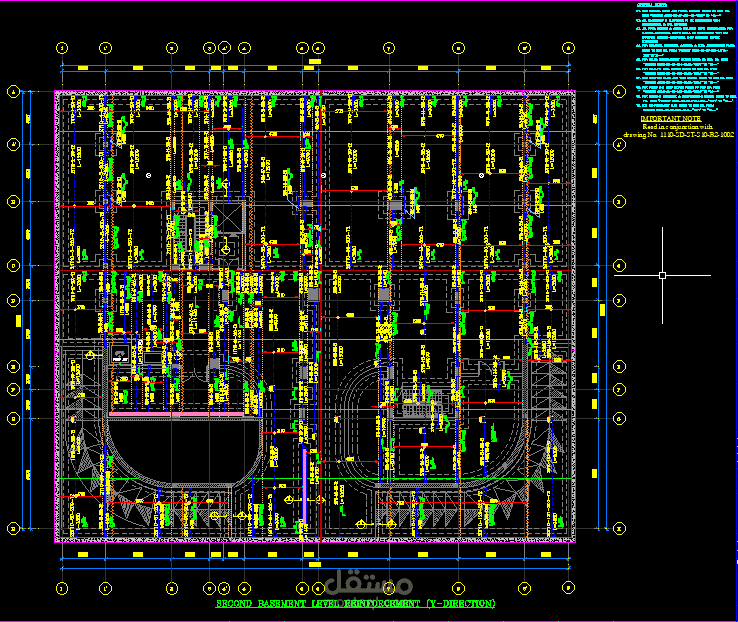
Task: Select the cyan GENERAL NOTES heading
Action: [651, 5]
